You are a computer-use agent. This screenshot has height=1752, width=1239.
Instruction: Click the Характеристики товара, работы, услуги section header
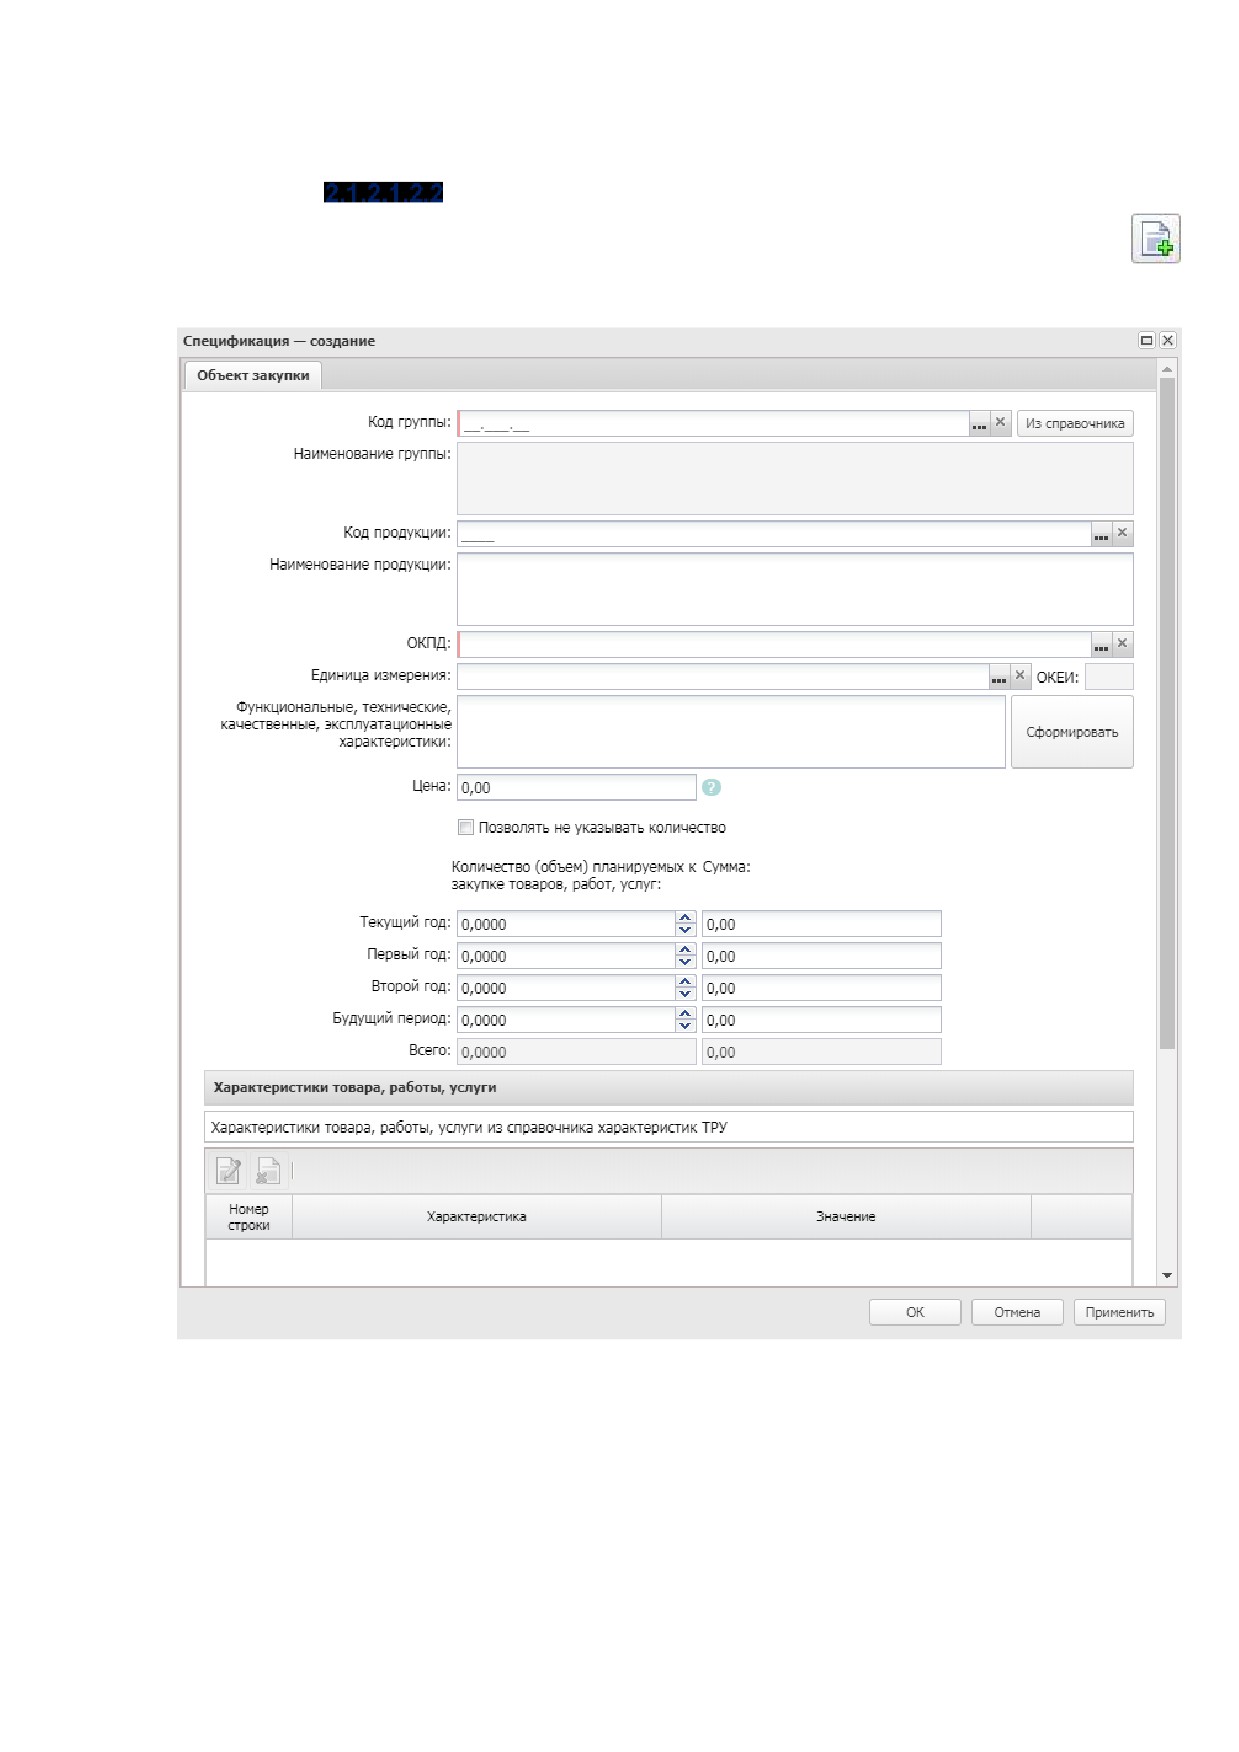[x=668, y=1088]
